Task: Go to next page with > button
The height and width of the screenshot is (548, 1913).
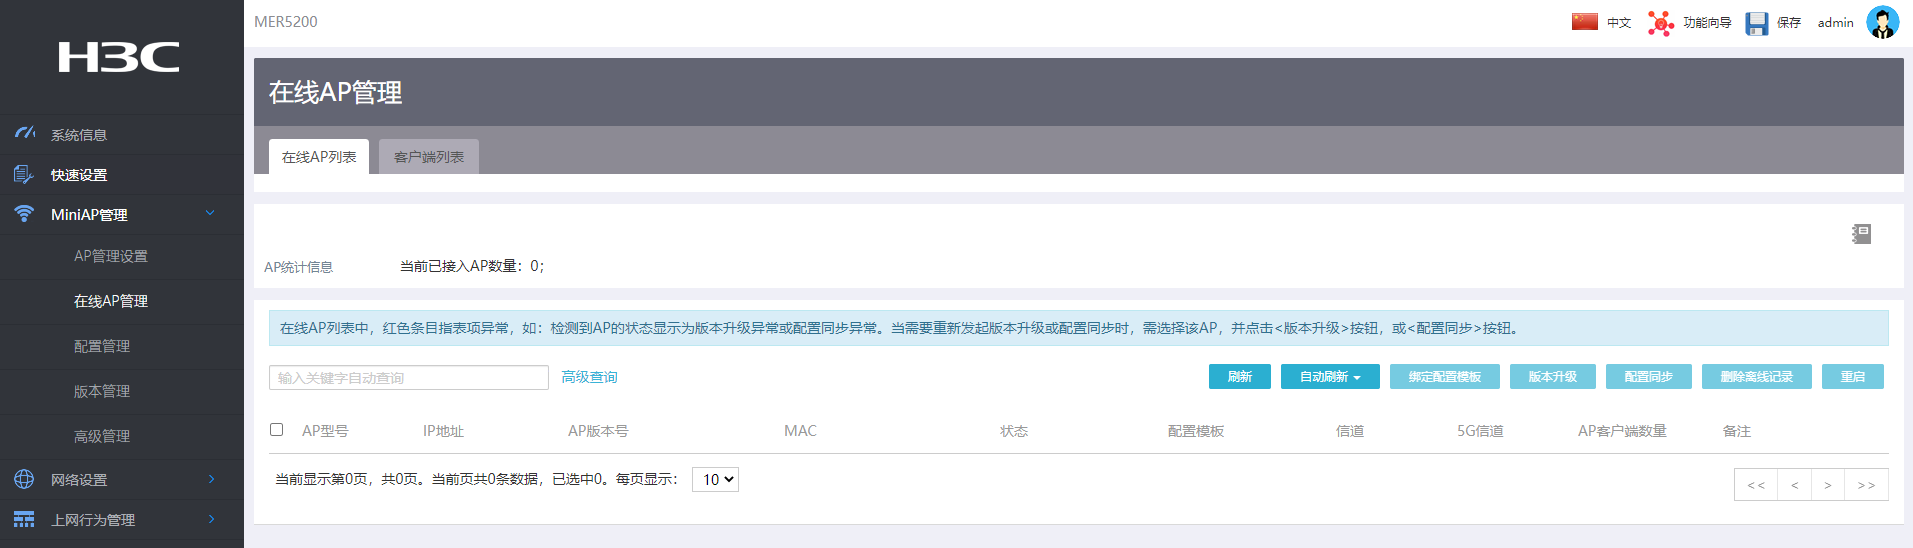Action: coord(1828,484)
